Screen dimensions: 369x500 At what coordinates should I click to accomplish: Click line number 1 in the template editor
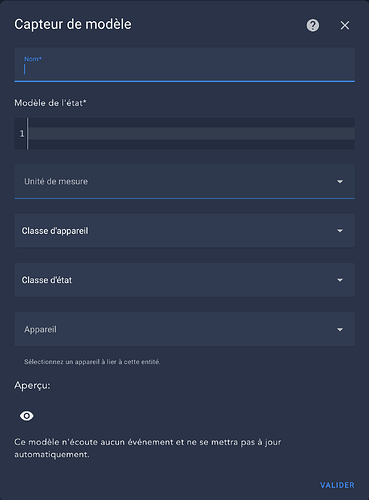coord(22,134)
